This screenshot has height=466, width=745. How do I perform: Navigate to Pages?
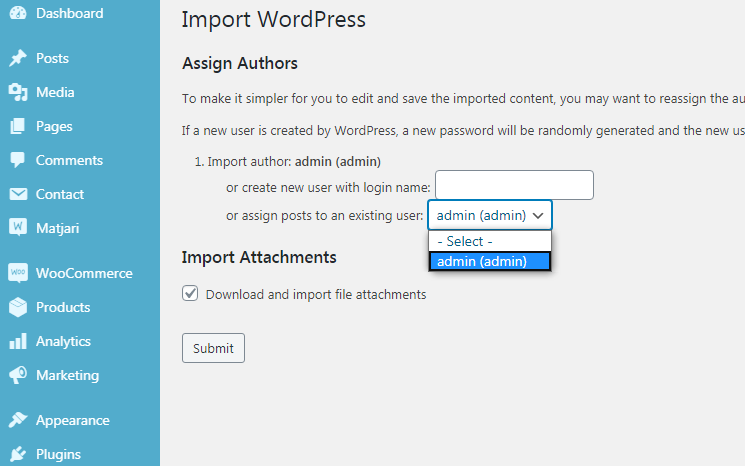[x=54, y=126]
